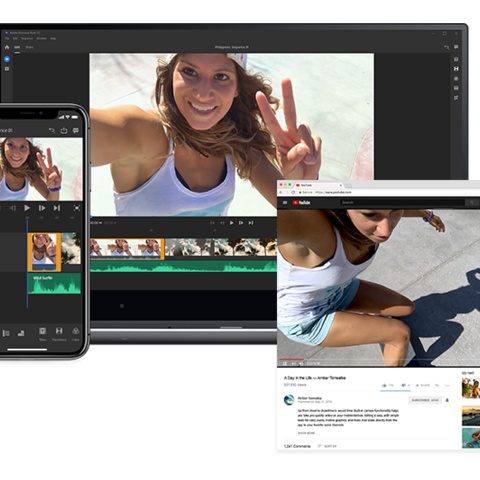
Task: Step forward one frame in laptop preview
Action: point(241,223)
